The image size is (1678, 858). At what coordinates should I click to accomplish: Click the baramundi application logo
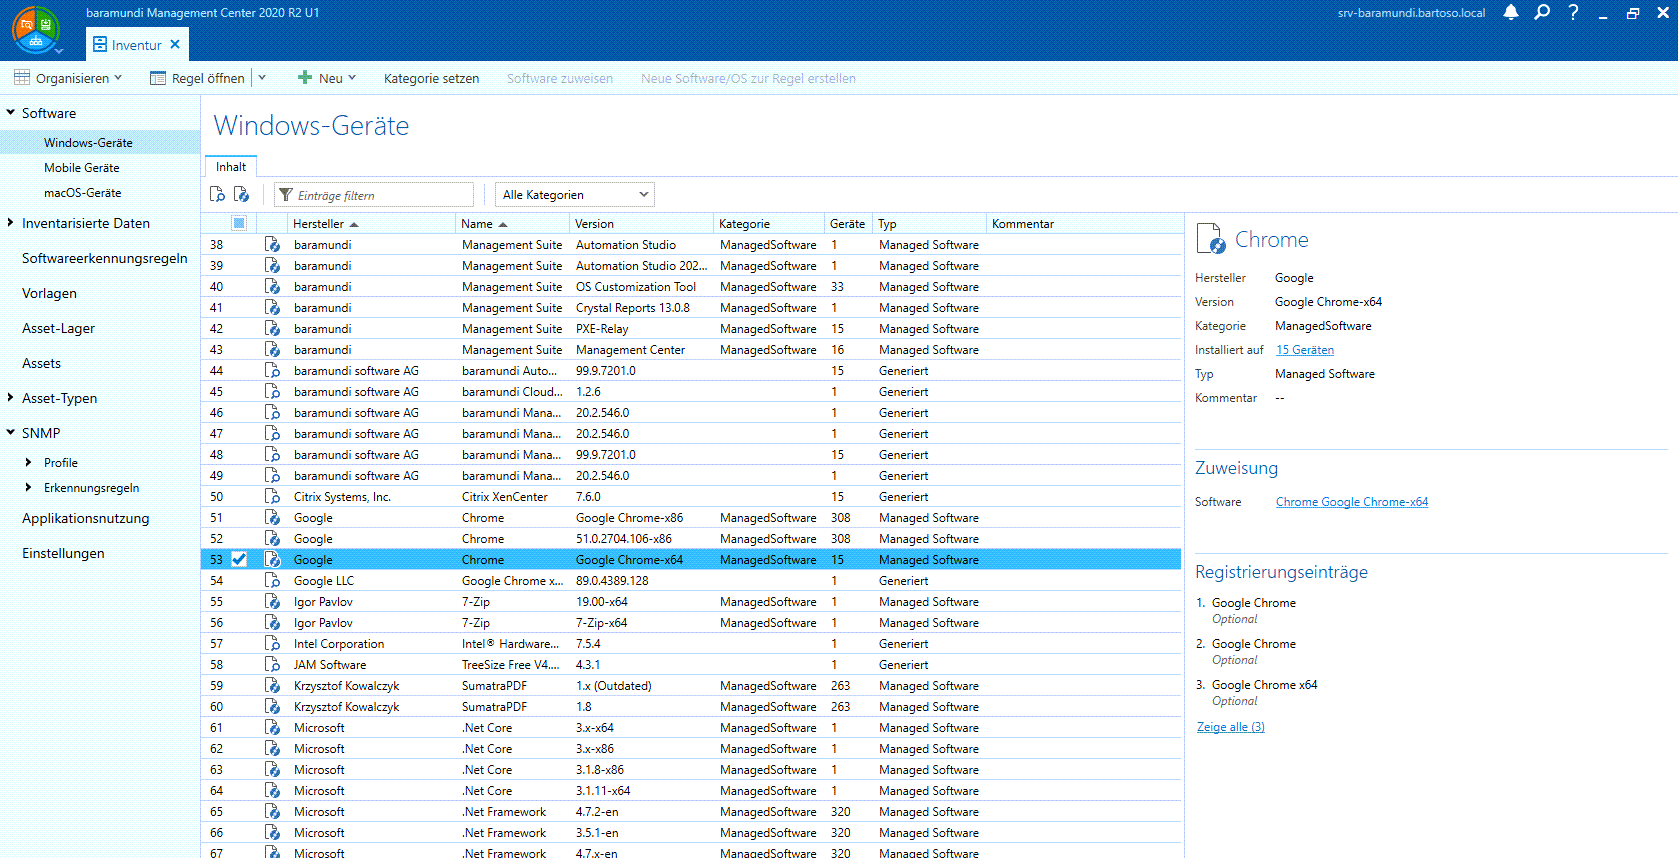coord(36,30)
